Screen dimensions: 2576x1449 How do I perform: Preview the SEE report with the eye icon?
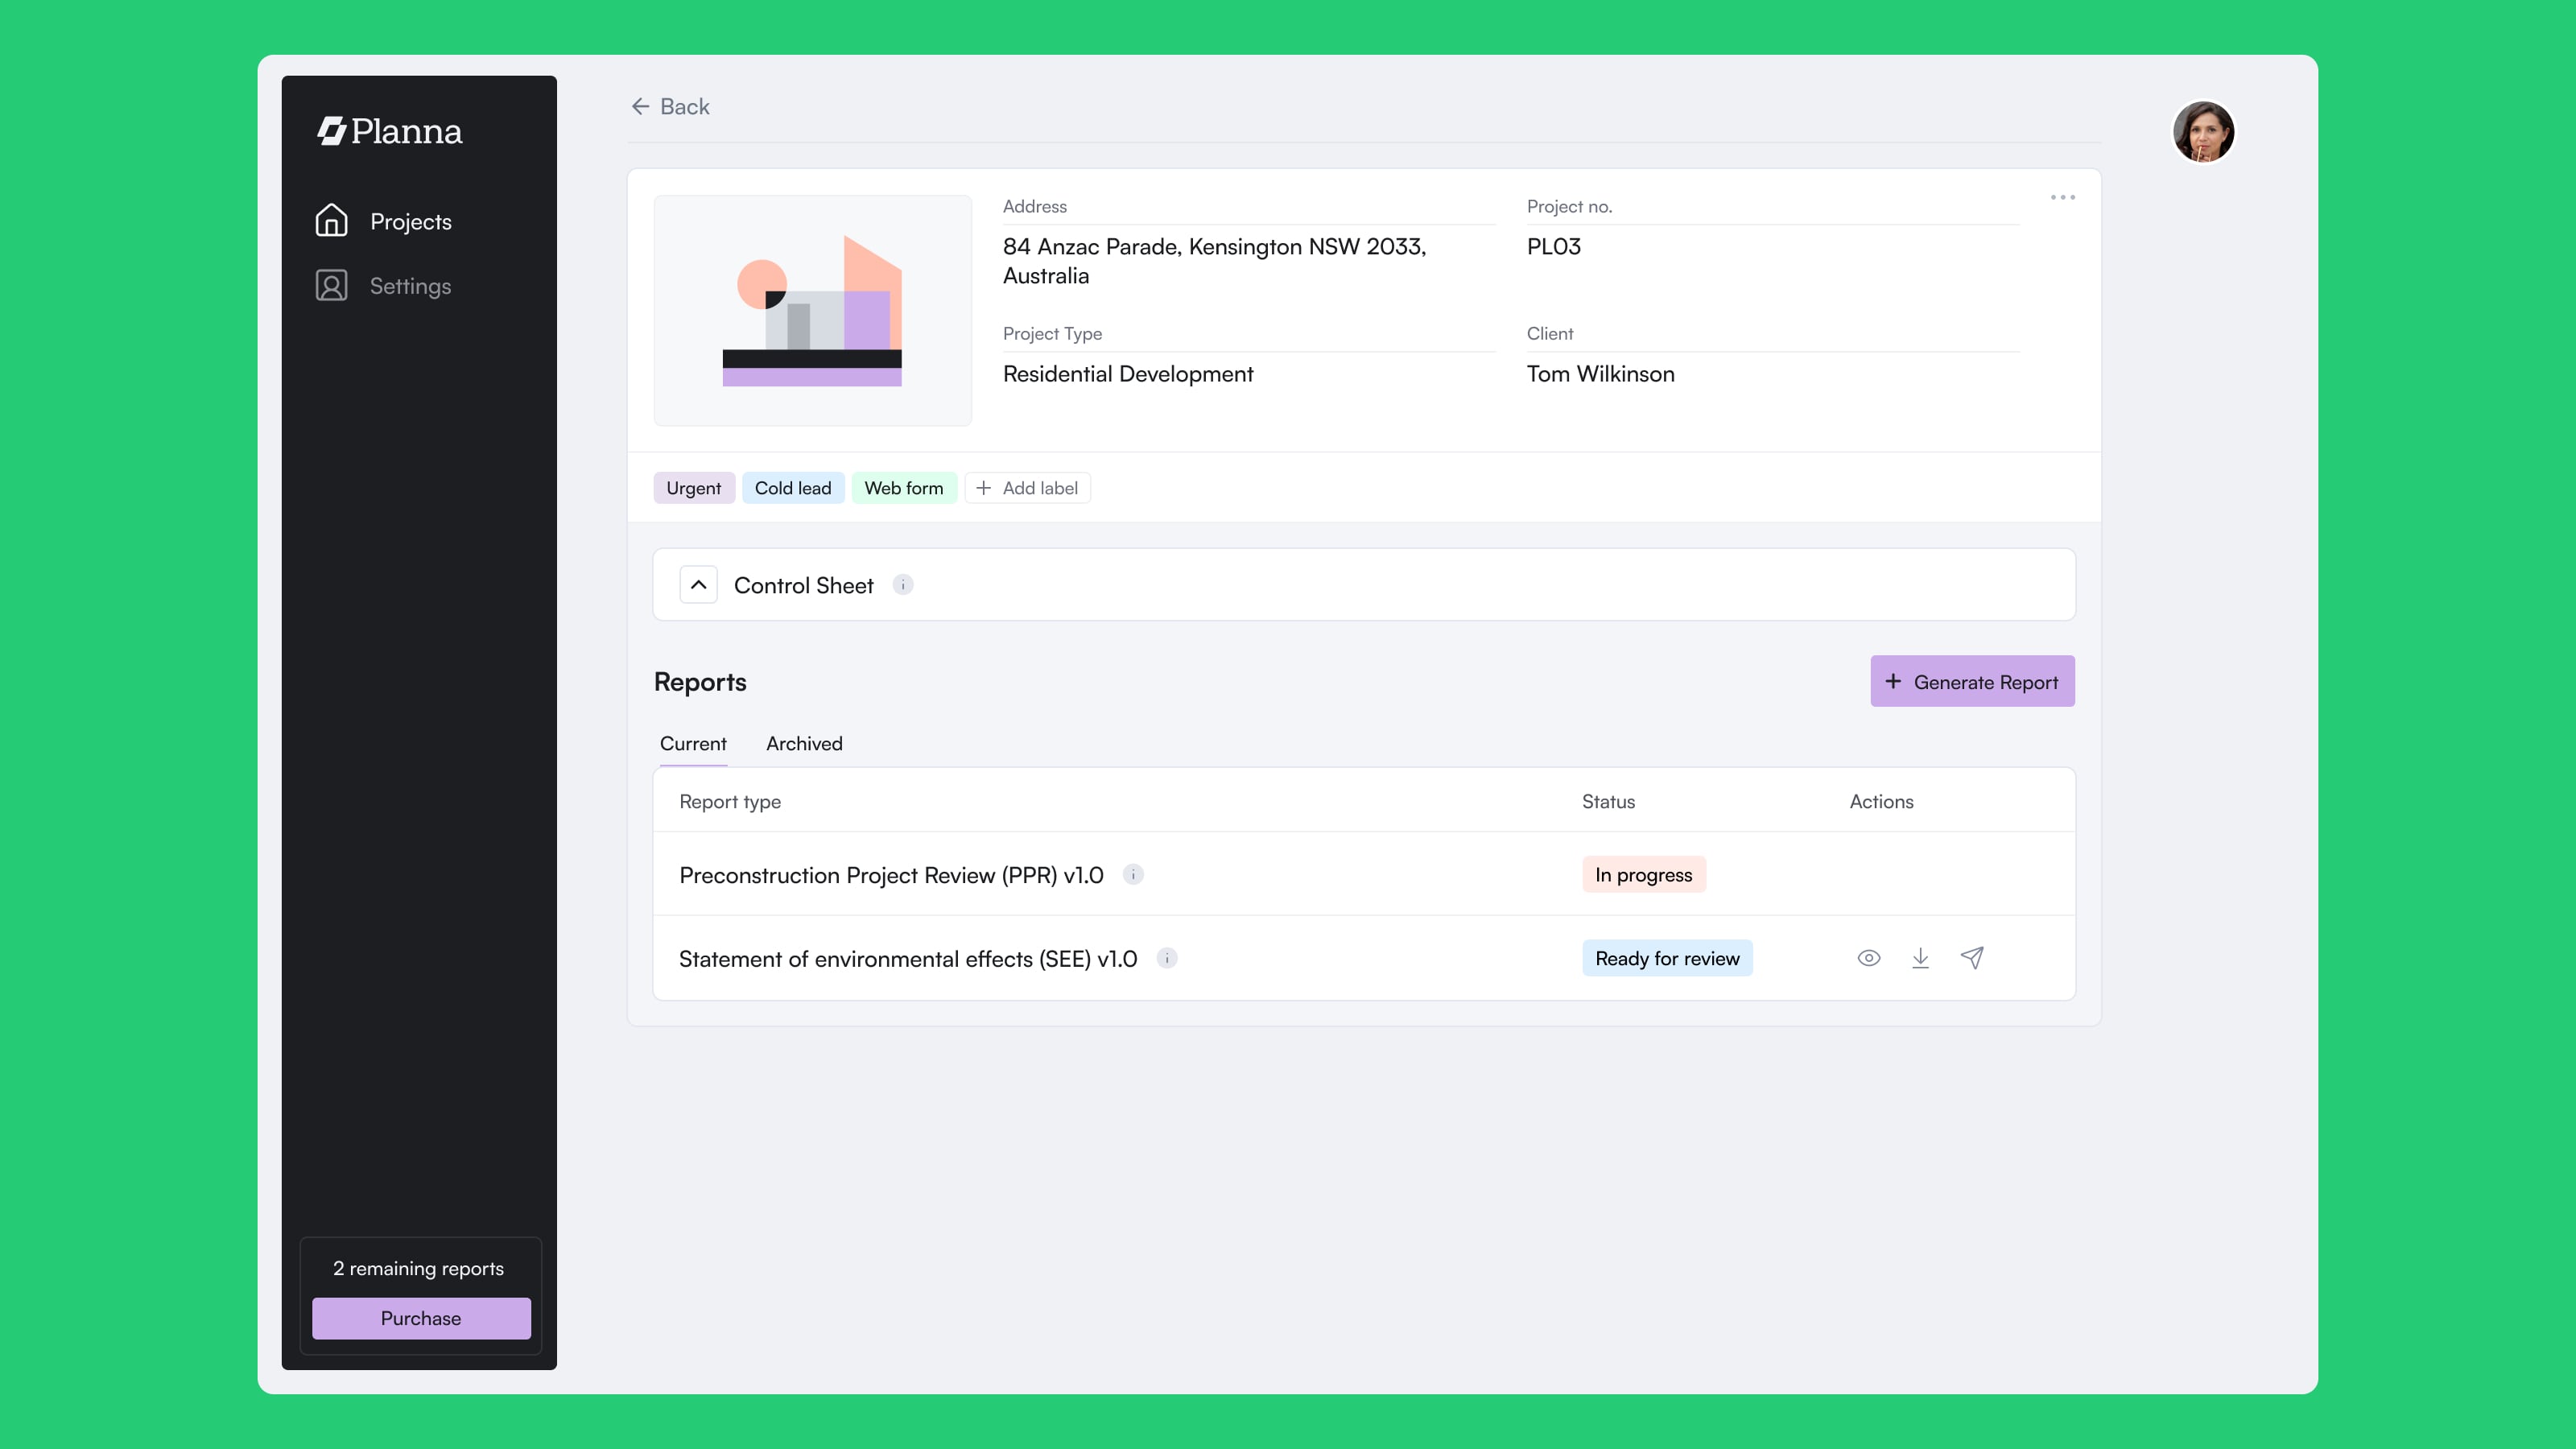[1868, 957]
